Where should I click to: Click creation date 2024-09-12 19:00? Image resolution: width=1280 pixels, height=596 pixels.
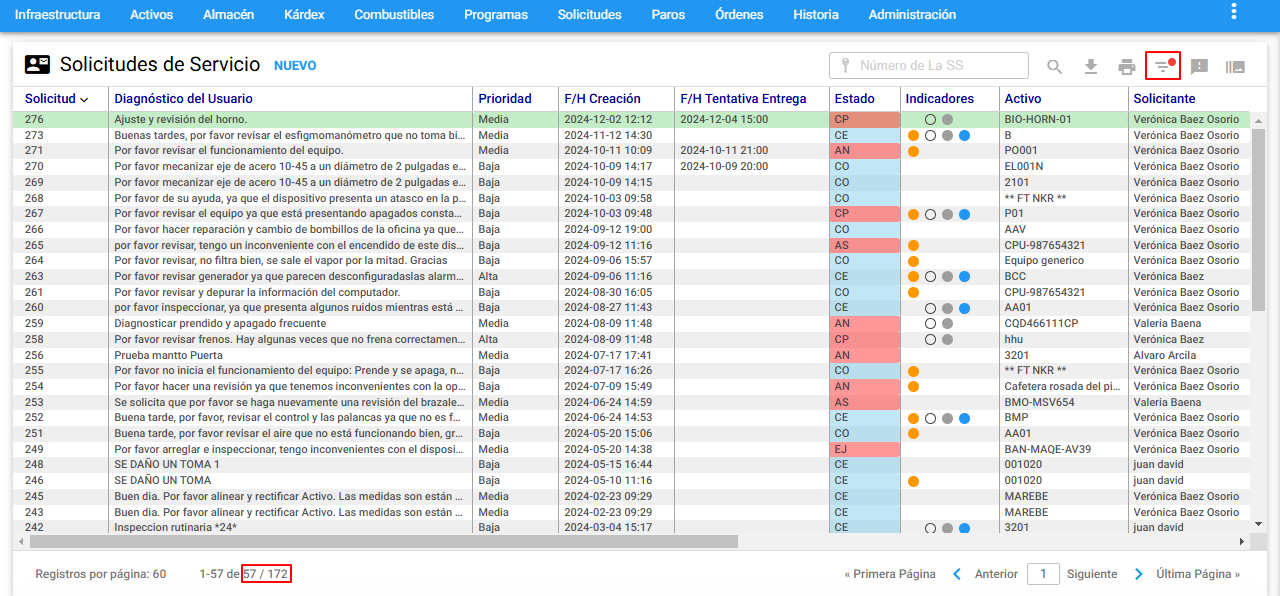coord(608,229)
